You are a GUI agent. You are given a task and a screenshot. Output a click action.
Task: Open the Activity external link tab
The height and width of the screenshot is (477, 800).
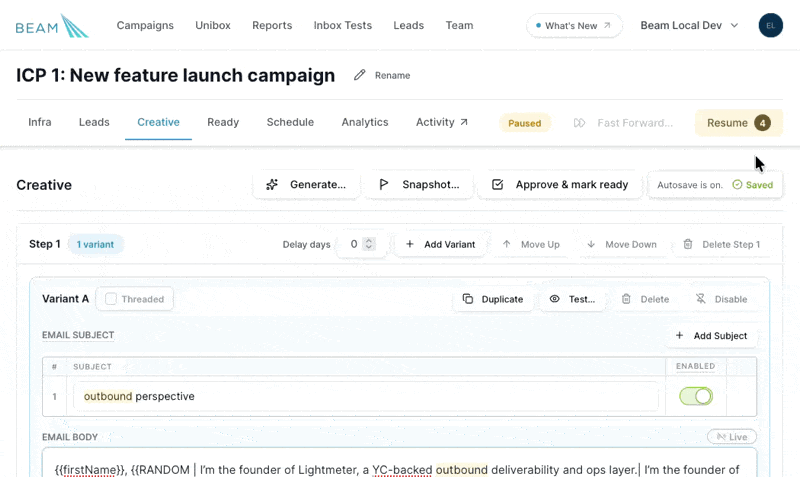442,122
